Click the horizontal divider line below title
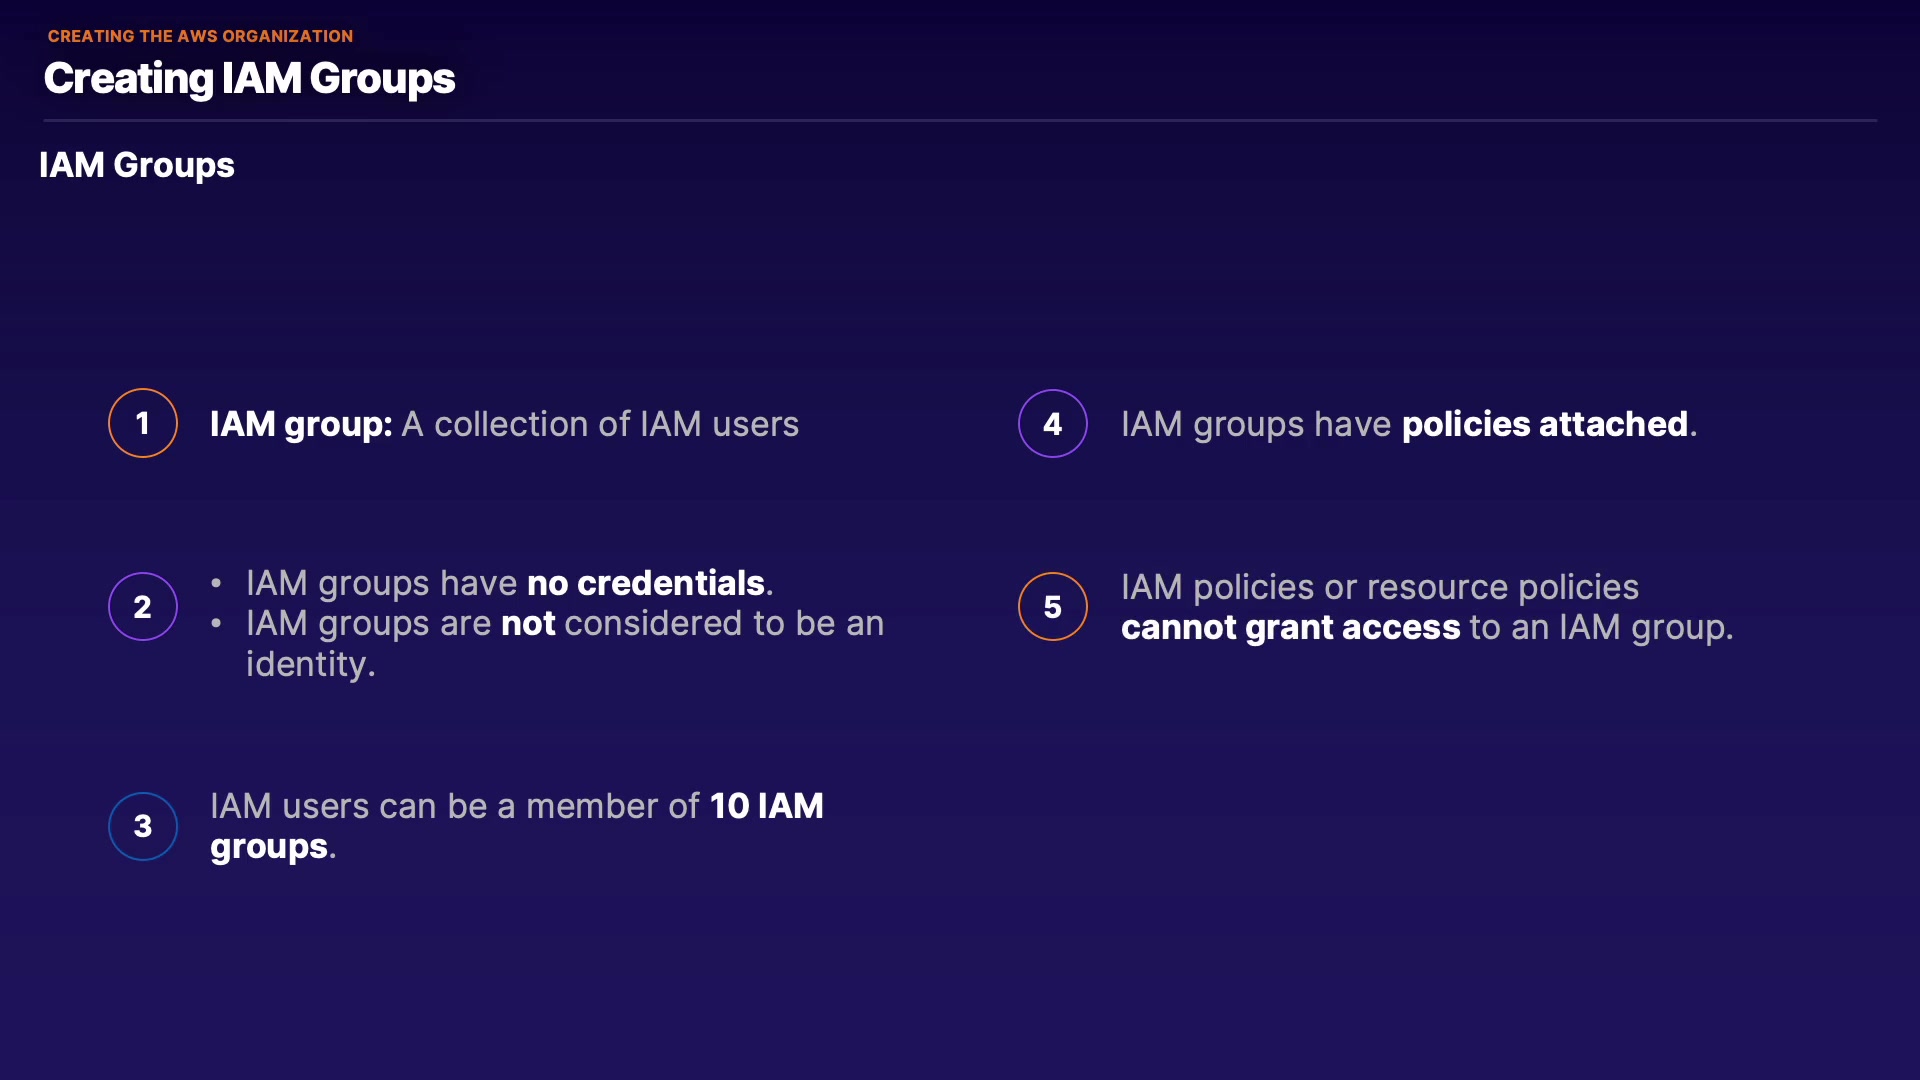The width and height of the screenshot is (1920, 1080). point(960,120)
